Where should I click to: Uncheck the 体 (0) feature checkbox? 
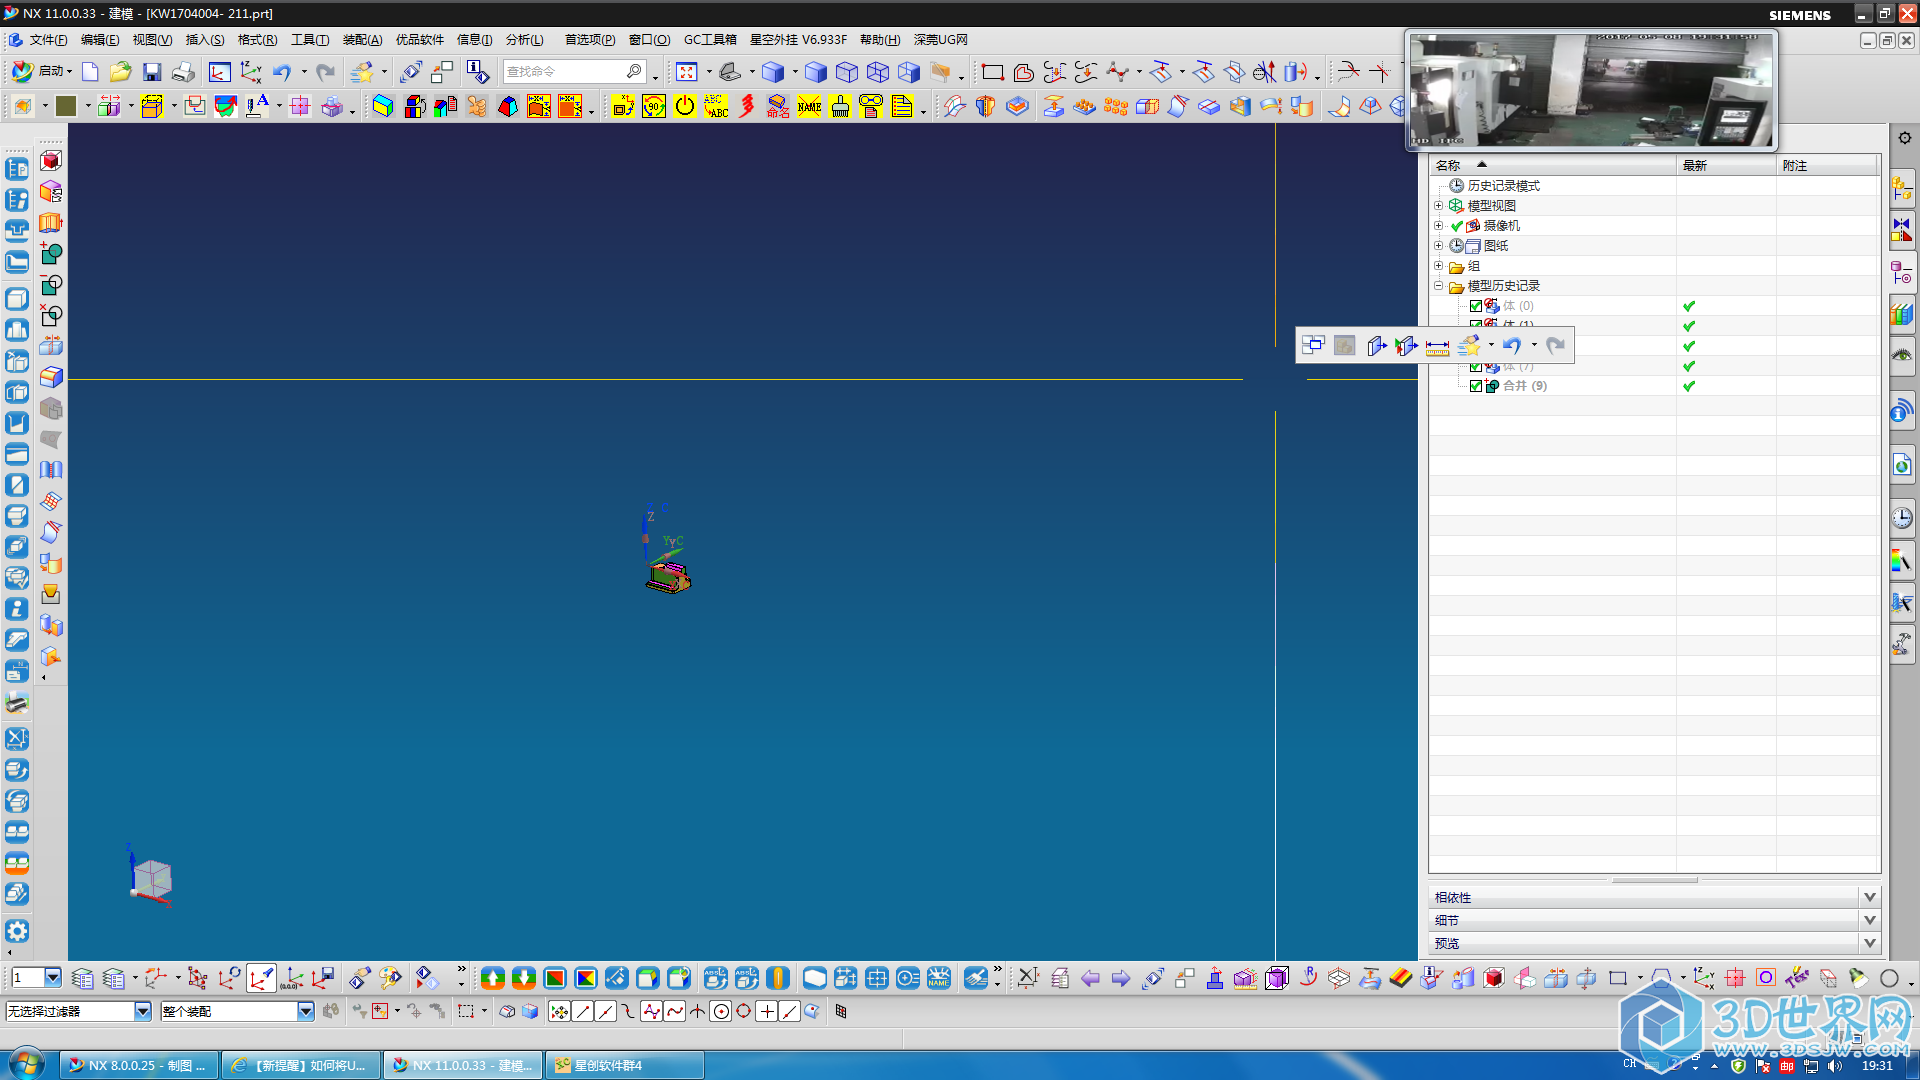pos(1475,306)
